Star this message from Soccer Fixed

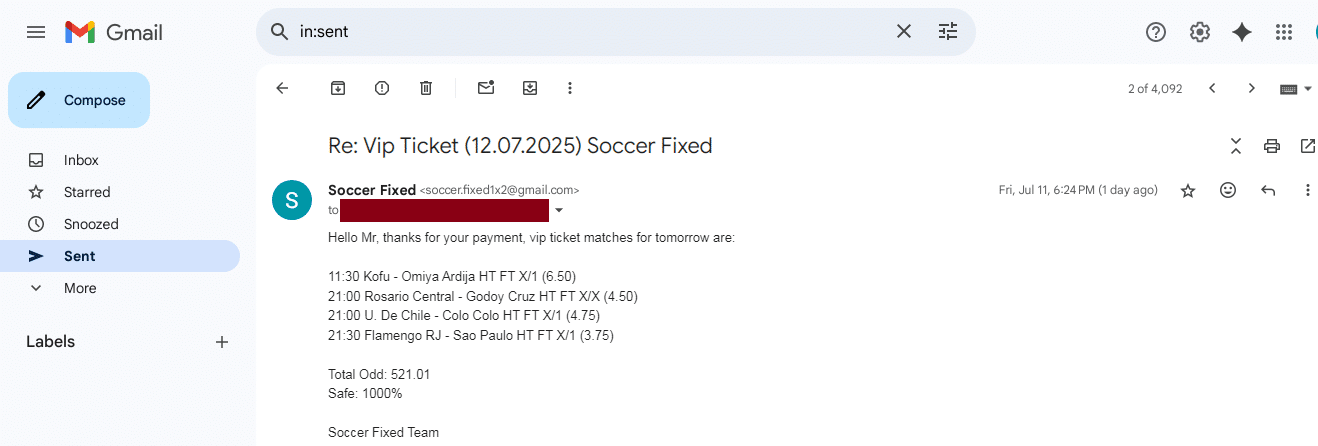point(1188,190)
